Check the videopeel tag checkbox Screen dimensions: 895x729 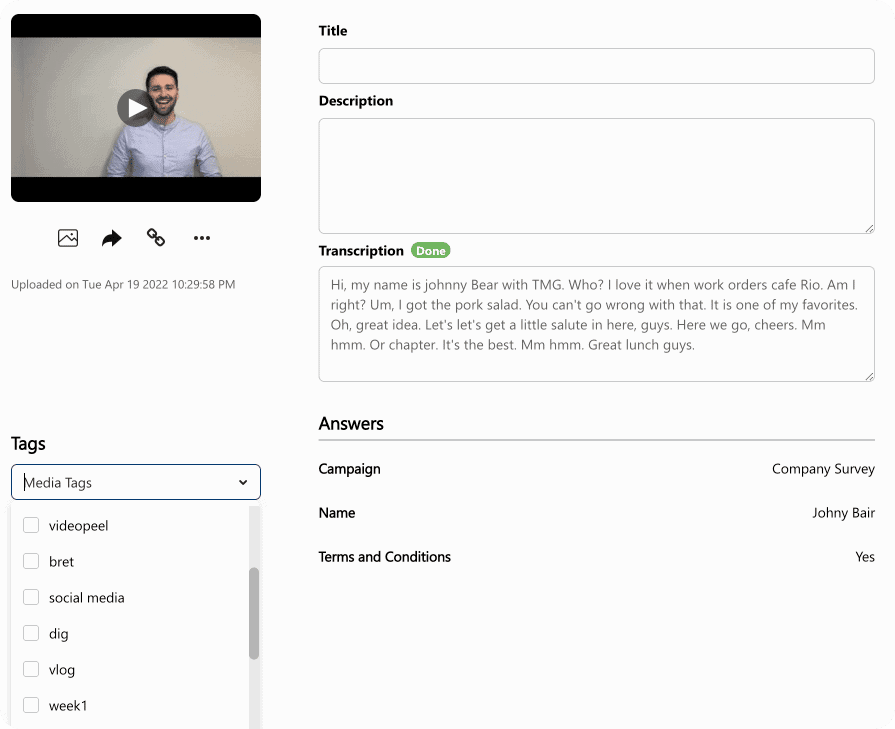point(31,525)
